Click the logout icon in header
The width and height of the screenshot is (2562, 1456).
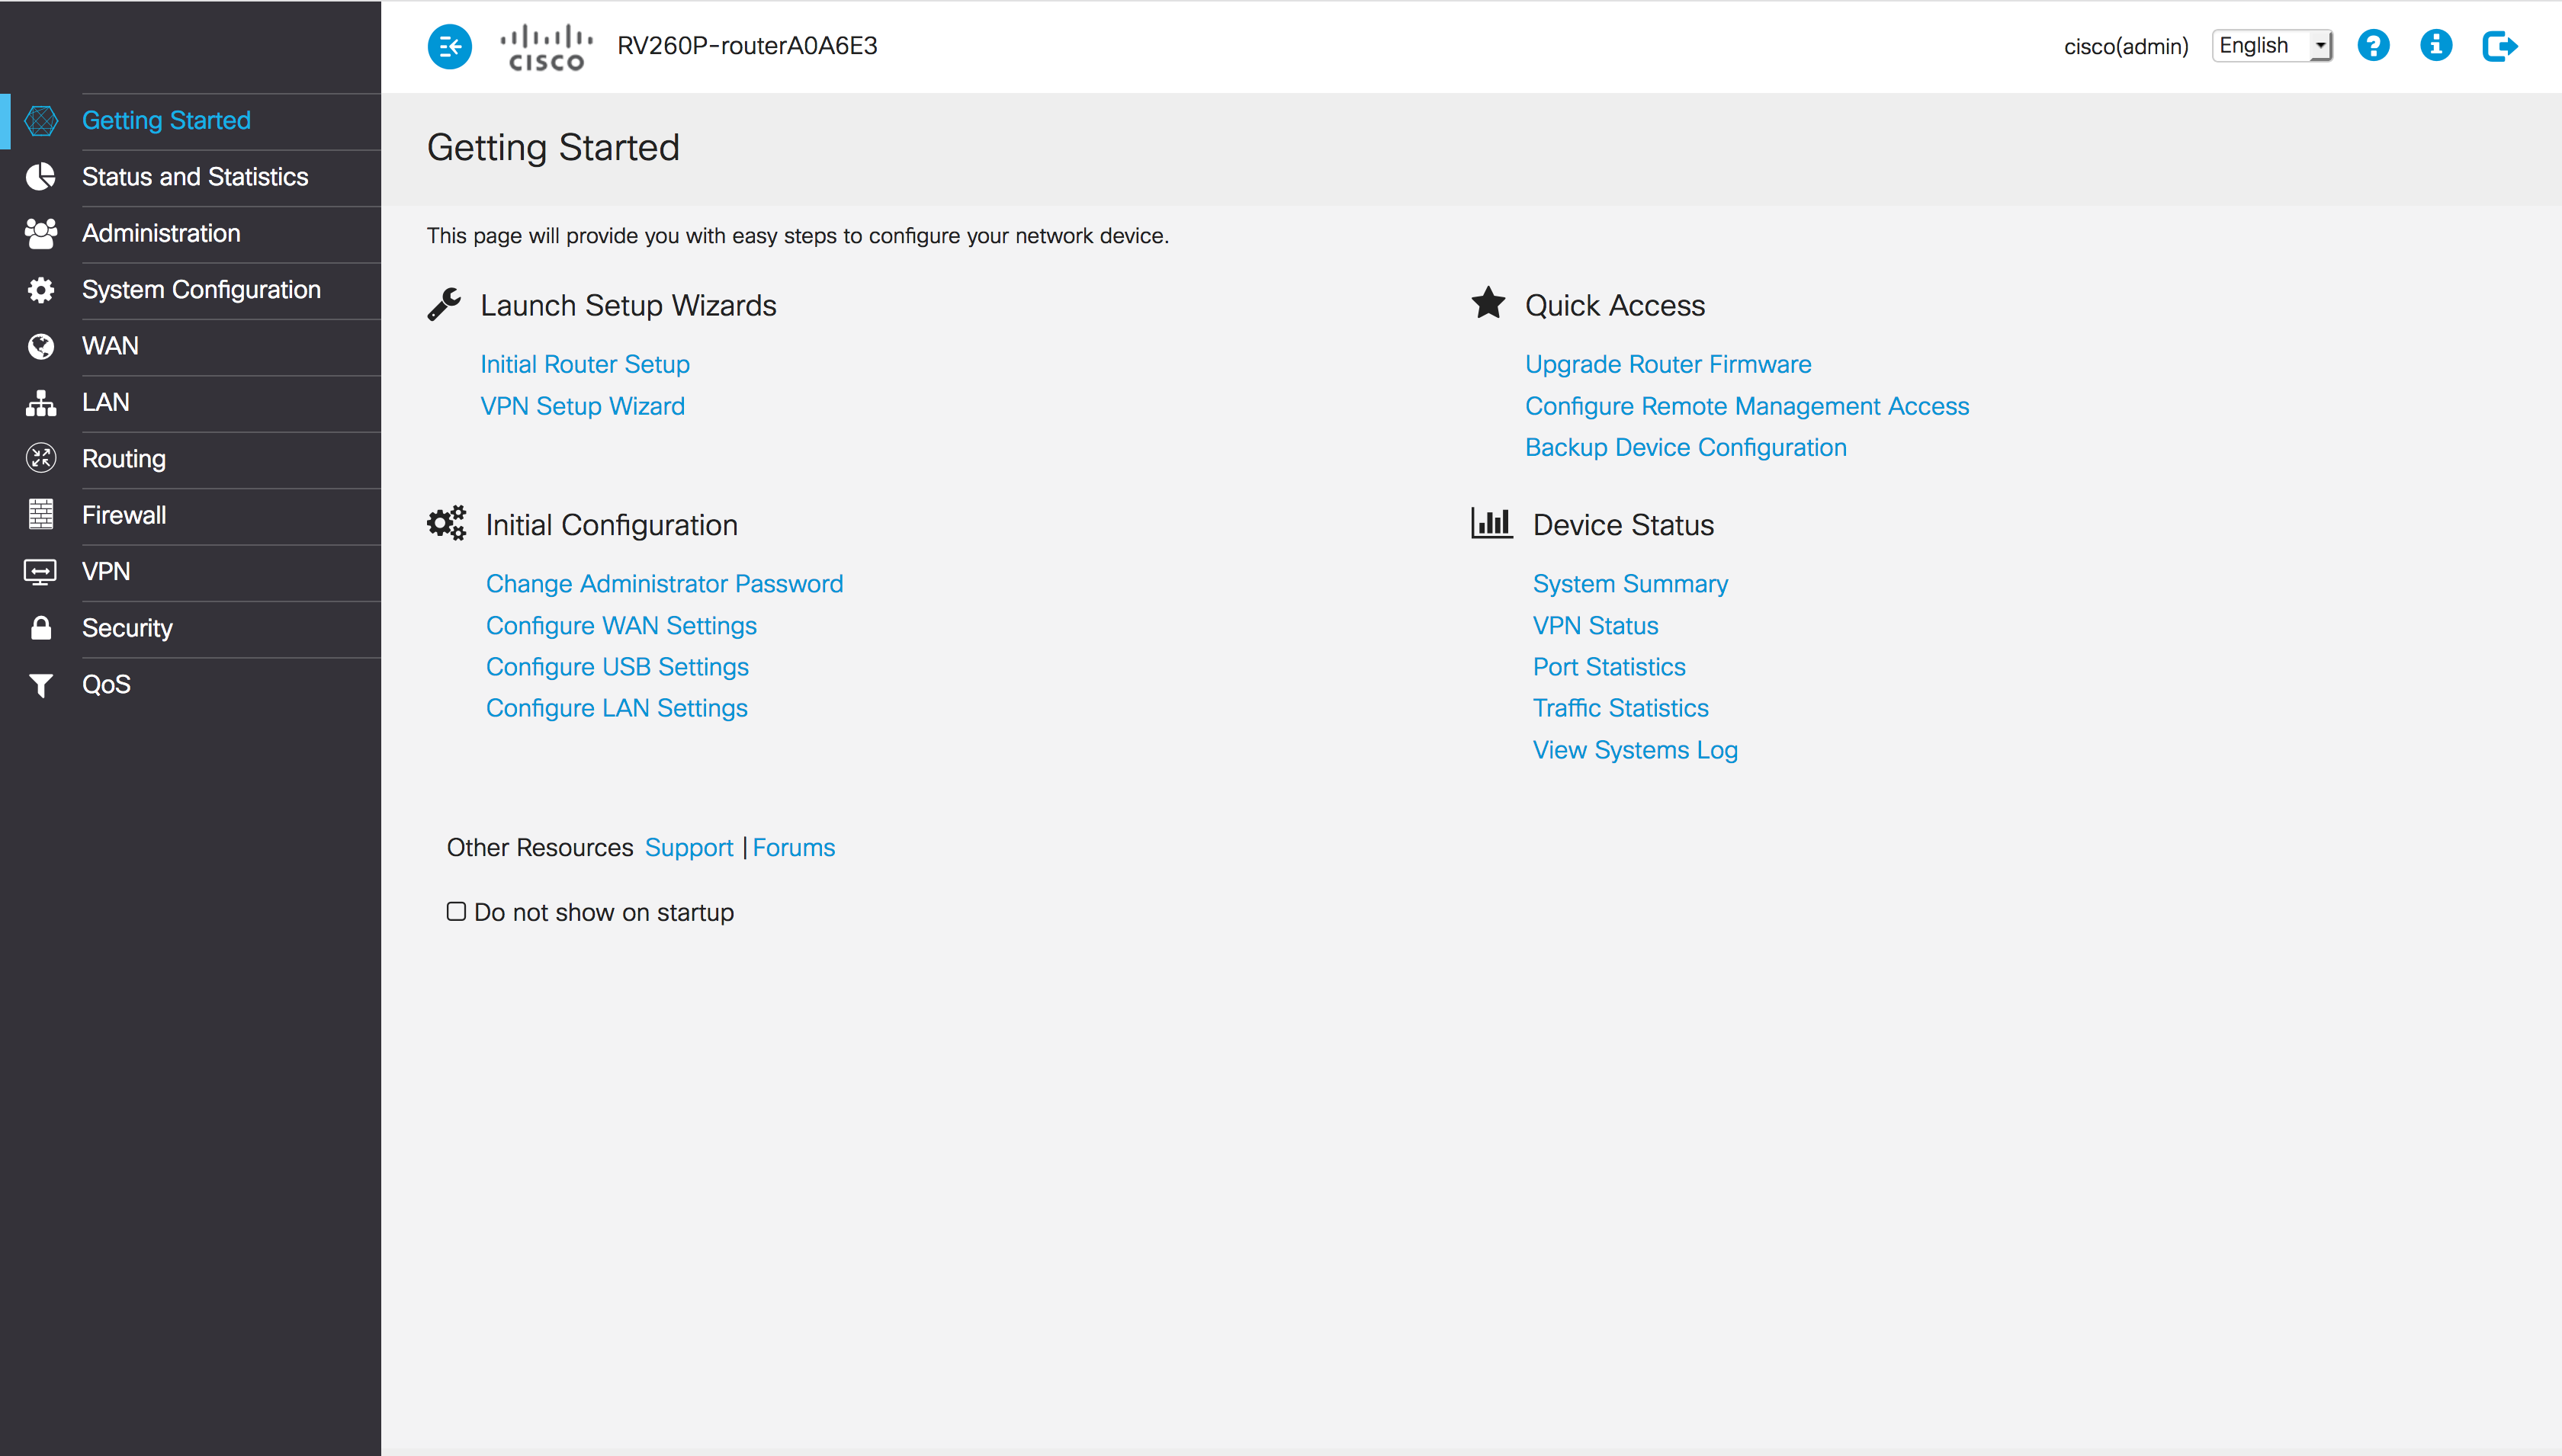(x=2499, y=46)
